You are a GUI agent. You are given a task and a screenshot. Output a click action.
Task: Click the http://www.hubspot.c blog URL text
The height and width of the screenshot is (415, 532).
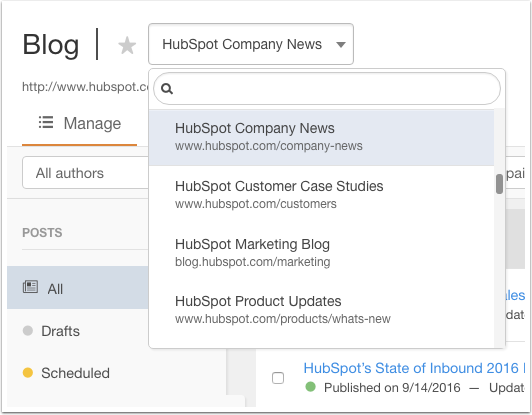pyautogui.click(x=85, y=87)
